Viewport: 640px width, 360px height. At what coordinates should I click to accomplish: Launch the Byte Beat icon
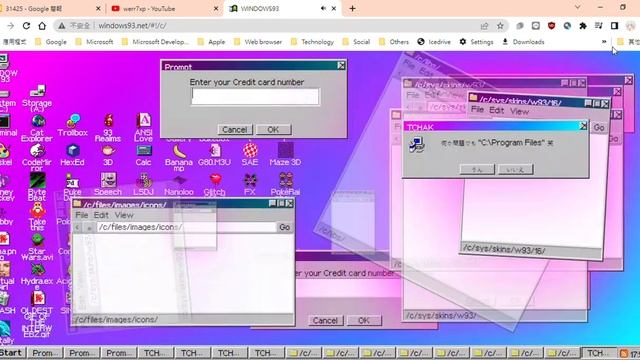(x=37, y=187)
